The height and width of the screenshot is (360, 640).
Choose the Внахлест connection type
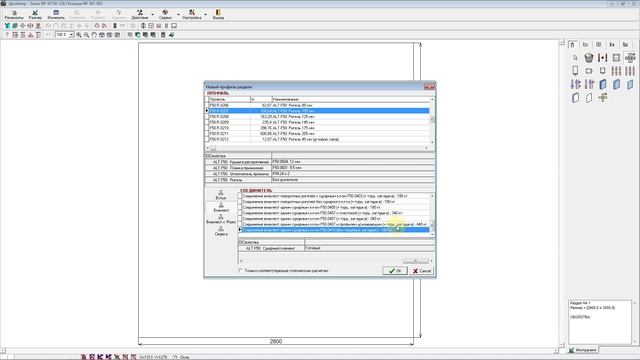pos(221,207)
